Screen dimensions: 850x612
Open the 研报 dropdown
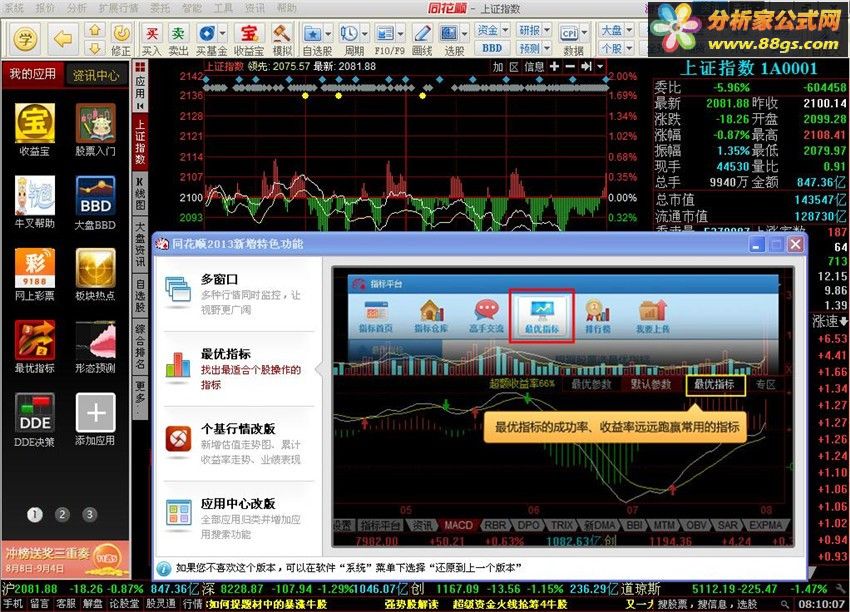pyautogui.click(x=534, y=30)
